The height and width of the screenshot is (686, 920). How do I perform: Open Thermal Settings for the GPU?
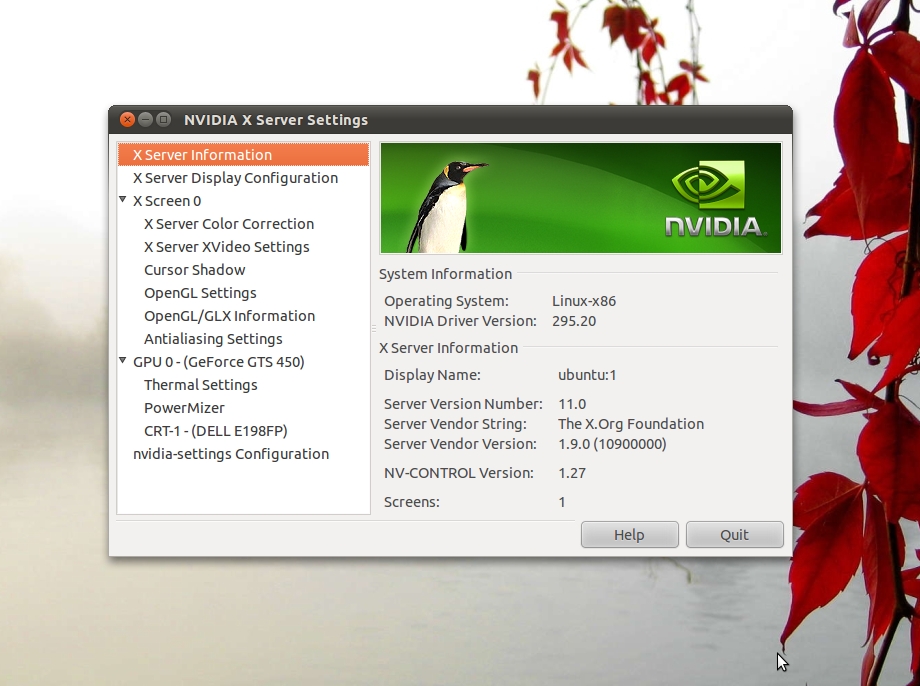tap(200, 384)
